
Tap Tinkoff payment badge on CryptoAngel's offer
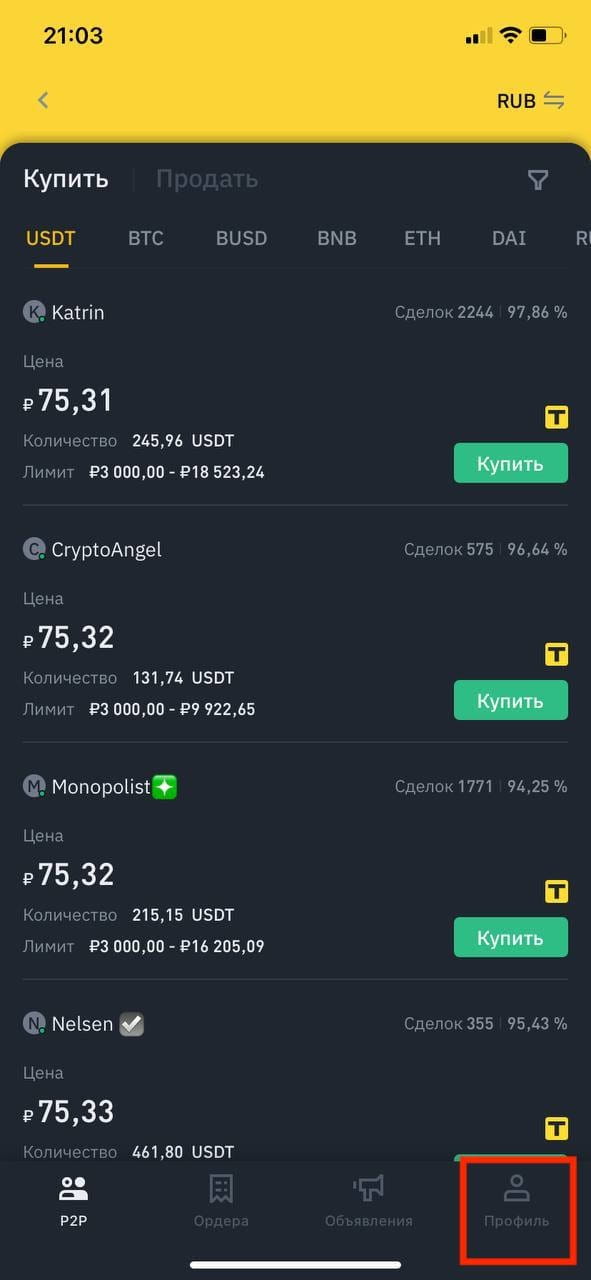(x=556, y=655)
